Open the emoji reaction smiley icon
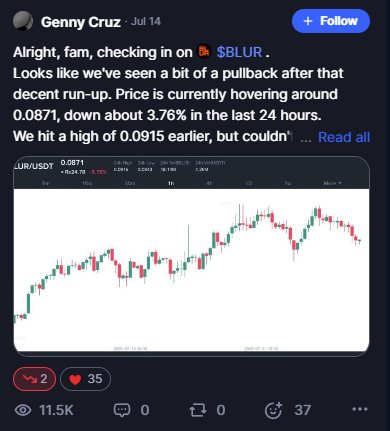Viewport: 390px width, 431px height. (273, 410)
